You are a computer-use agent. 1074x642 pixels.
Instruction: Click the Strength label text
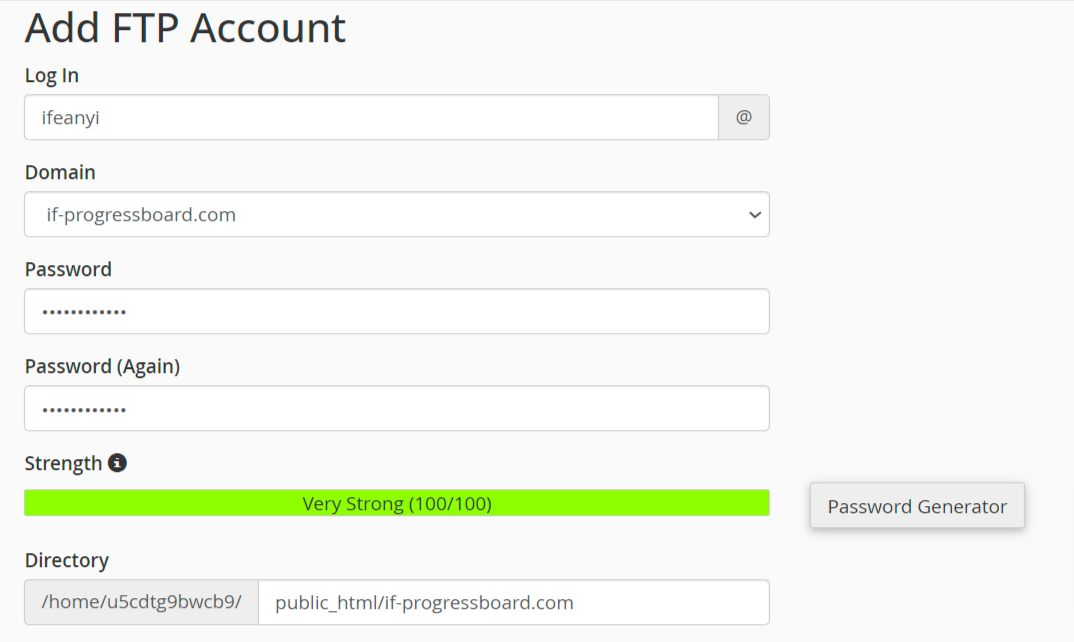coord(63,463)
